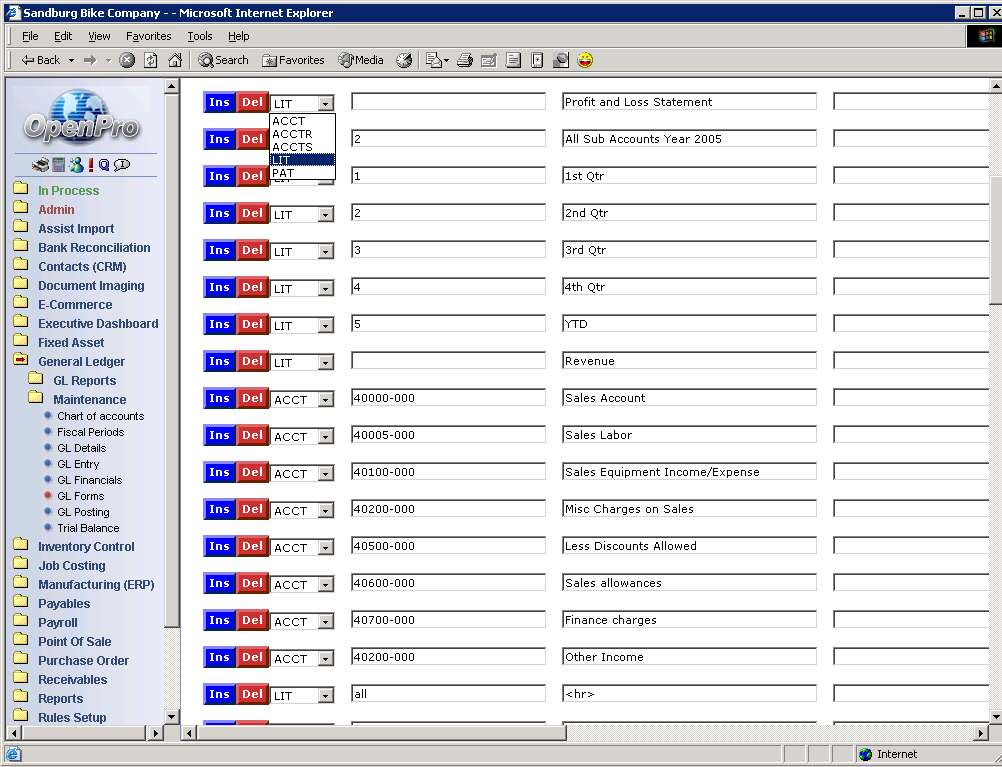Select ACCTS option in open dropdown list
1002x767 pixels.
(x=292, y=147)
